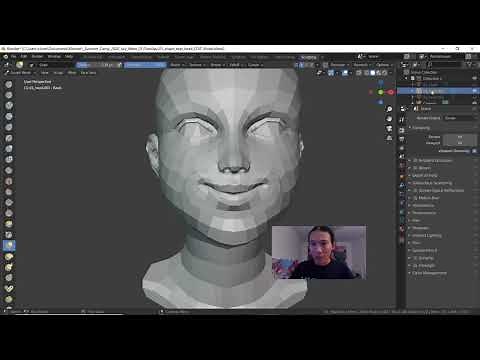
Task: Select the Smooth brush tool
Action: tap(9, 181)
